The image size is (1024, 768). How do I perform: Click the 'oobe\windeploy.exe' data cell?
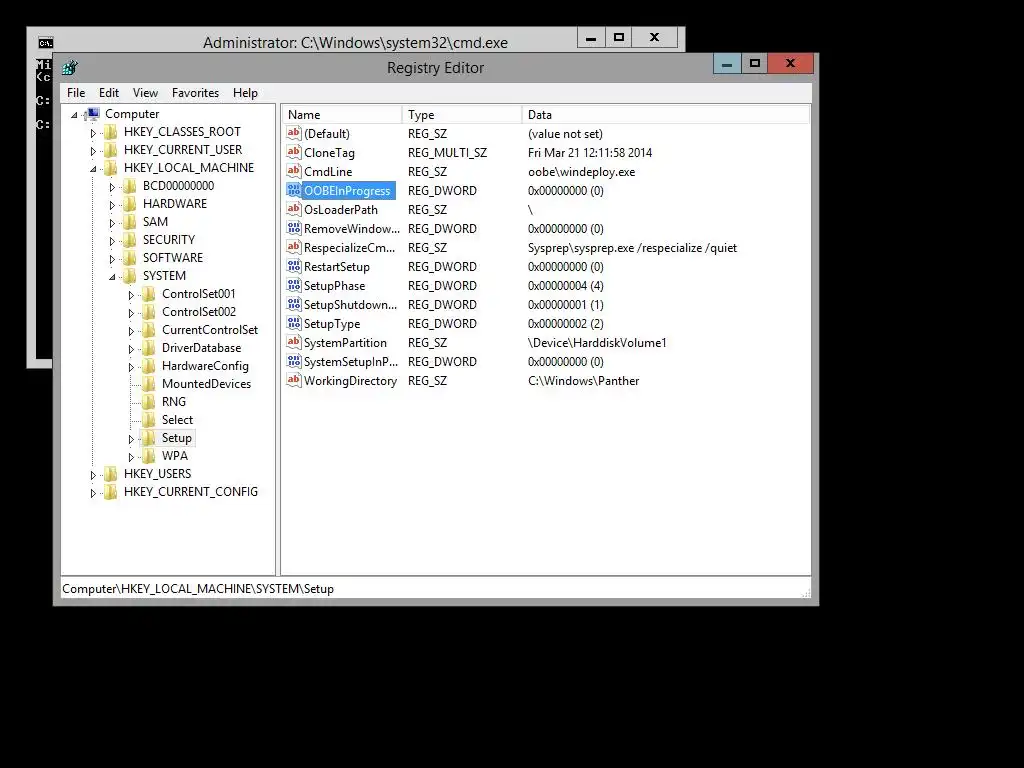tap(581, 172)
